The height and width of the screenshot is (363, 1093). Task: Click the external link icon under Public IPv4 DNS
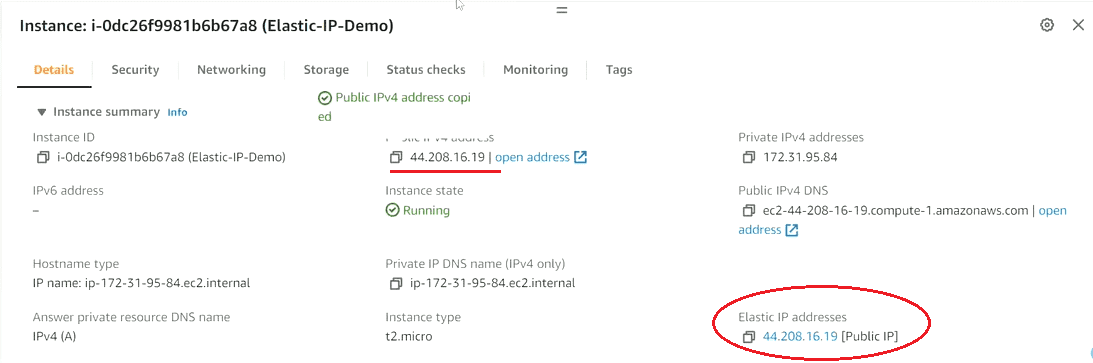pyautogui.click(x=791, y=230)
